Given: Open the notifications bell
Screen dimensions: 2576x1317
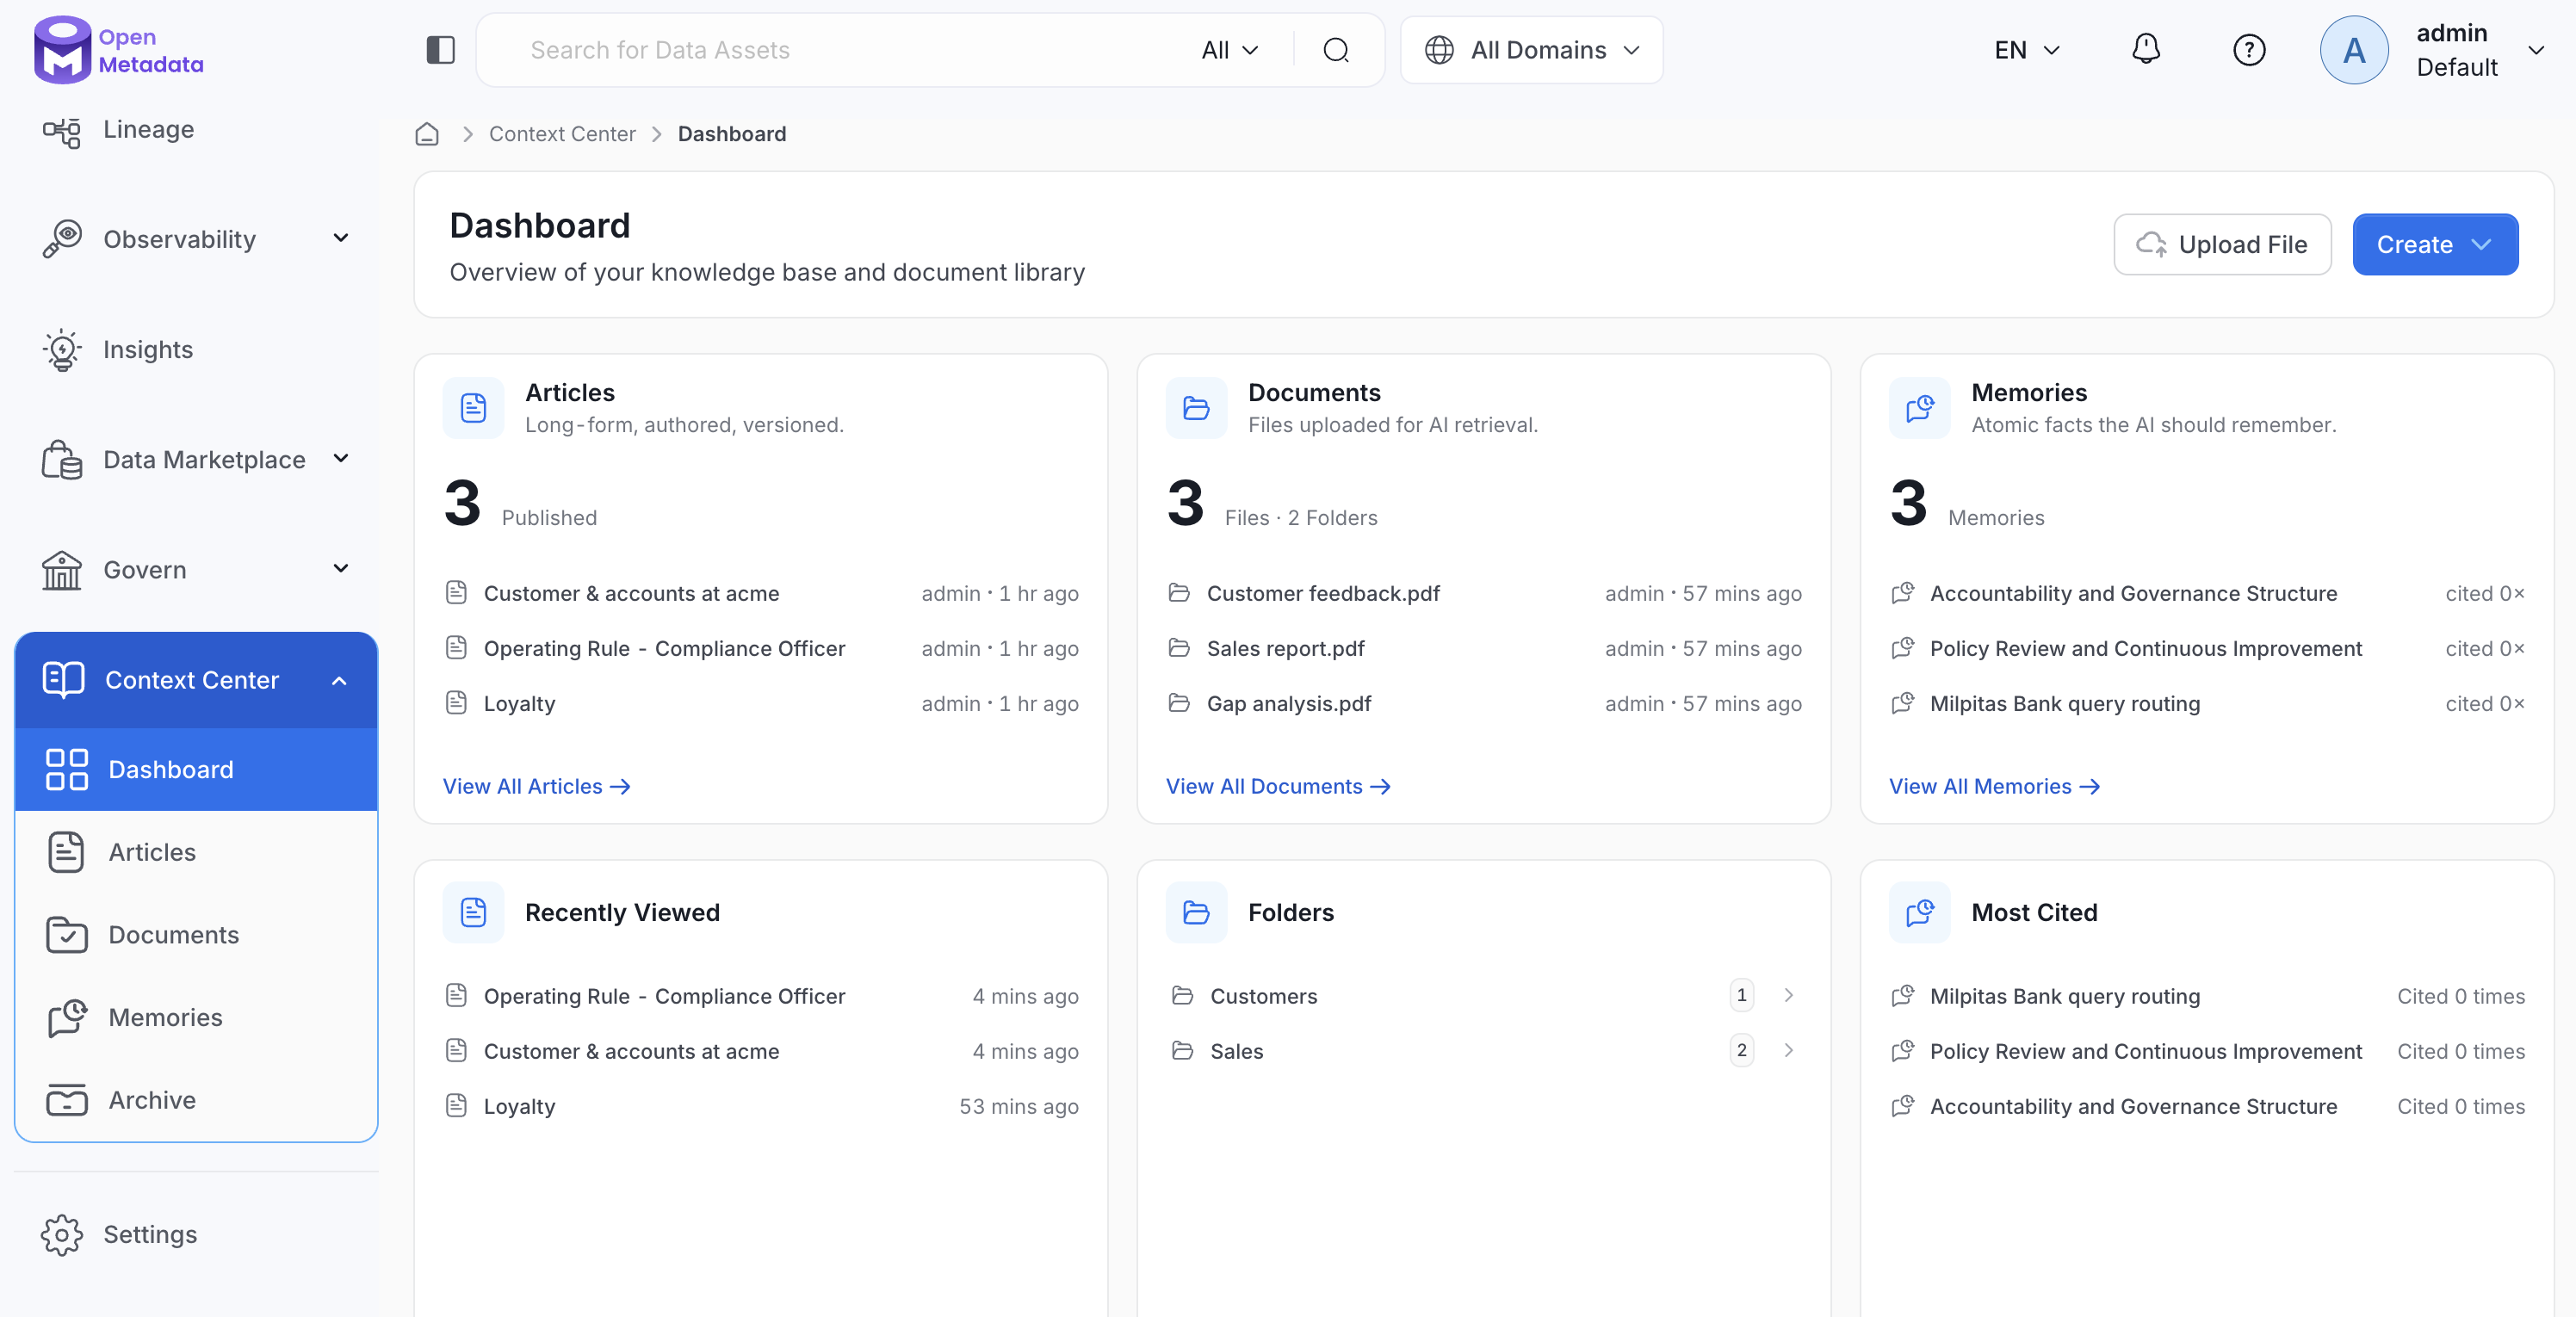Looking at the screenshot, I should tap(2146, 49).
